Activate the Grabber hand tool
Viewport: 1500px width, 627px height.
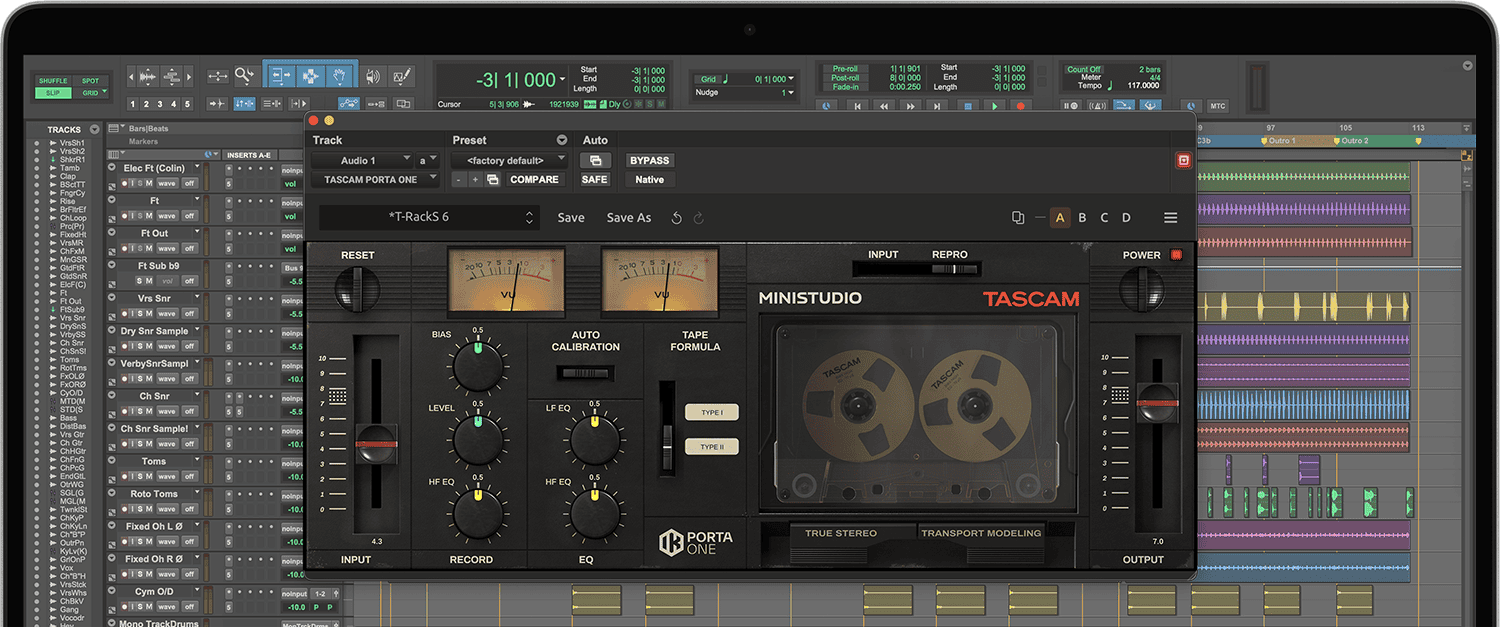pyautogui.click(x=341, y=75)
